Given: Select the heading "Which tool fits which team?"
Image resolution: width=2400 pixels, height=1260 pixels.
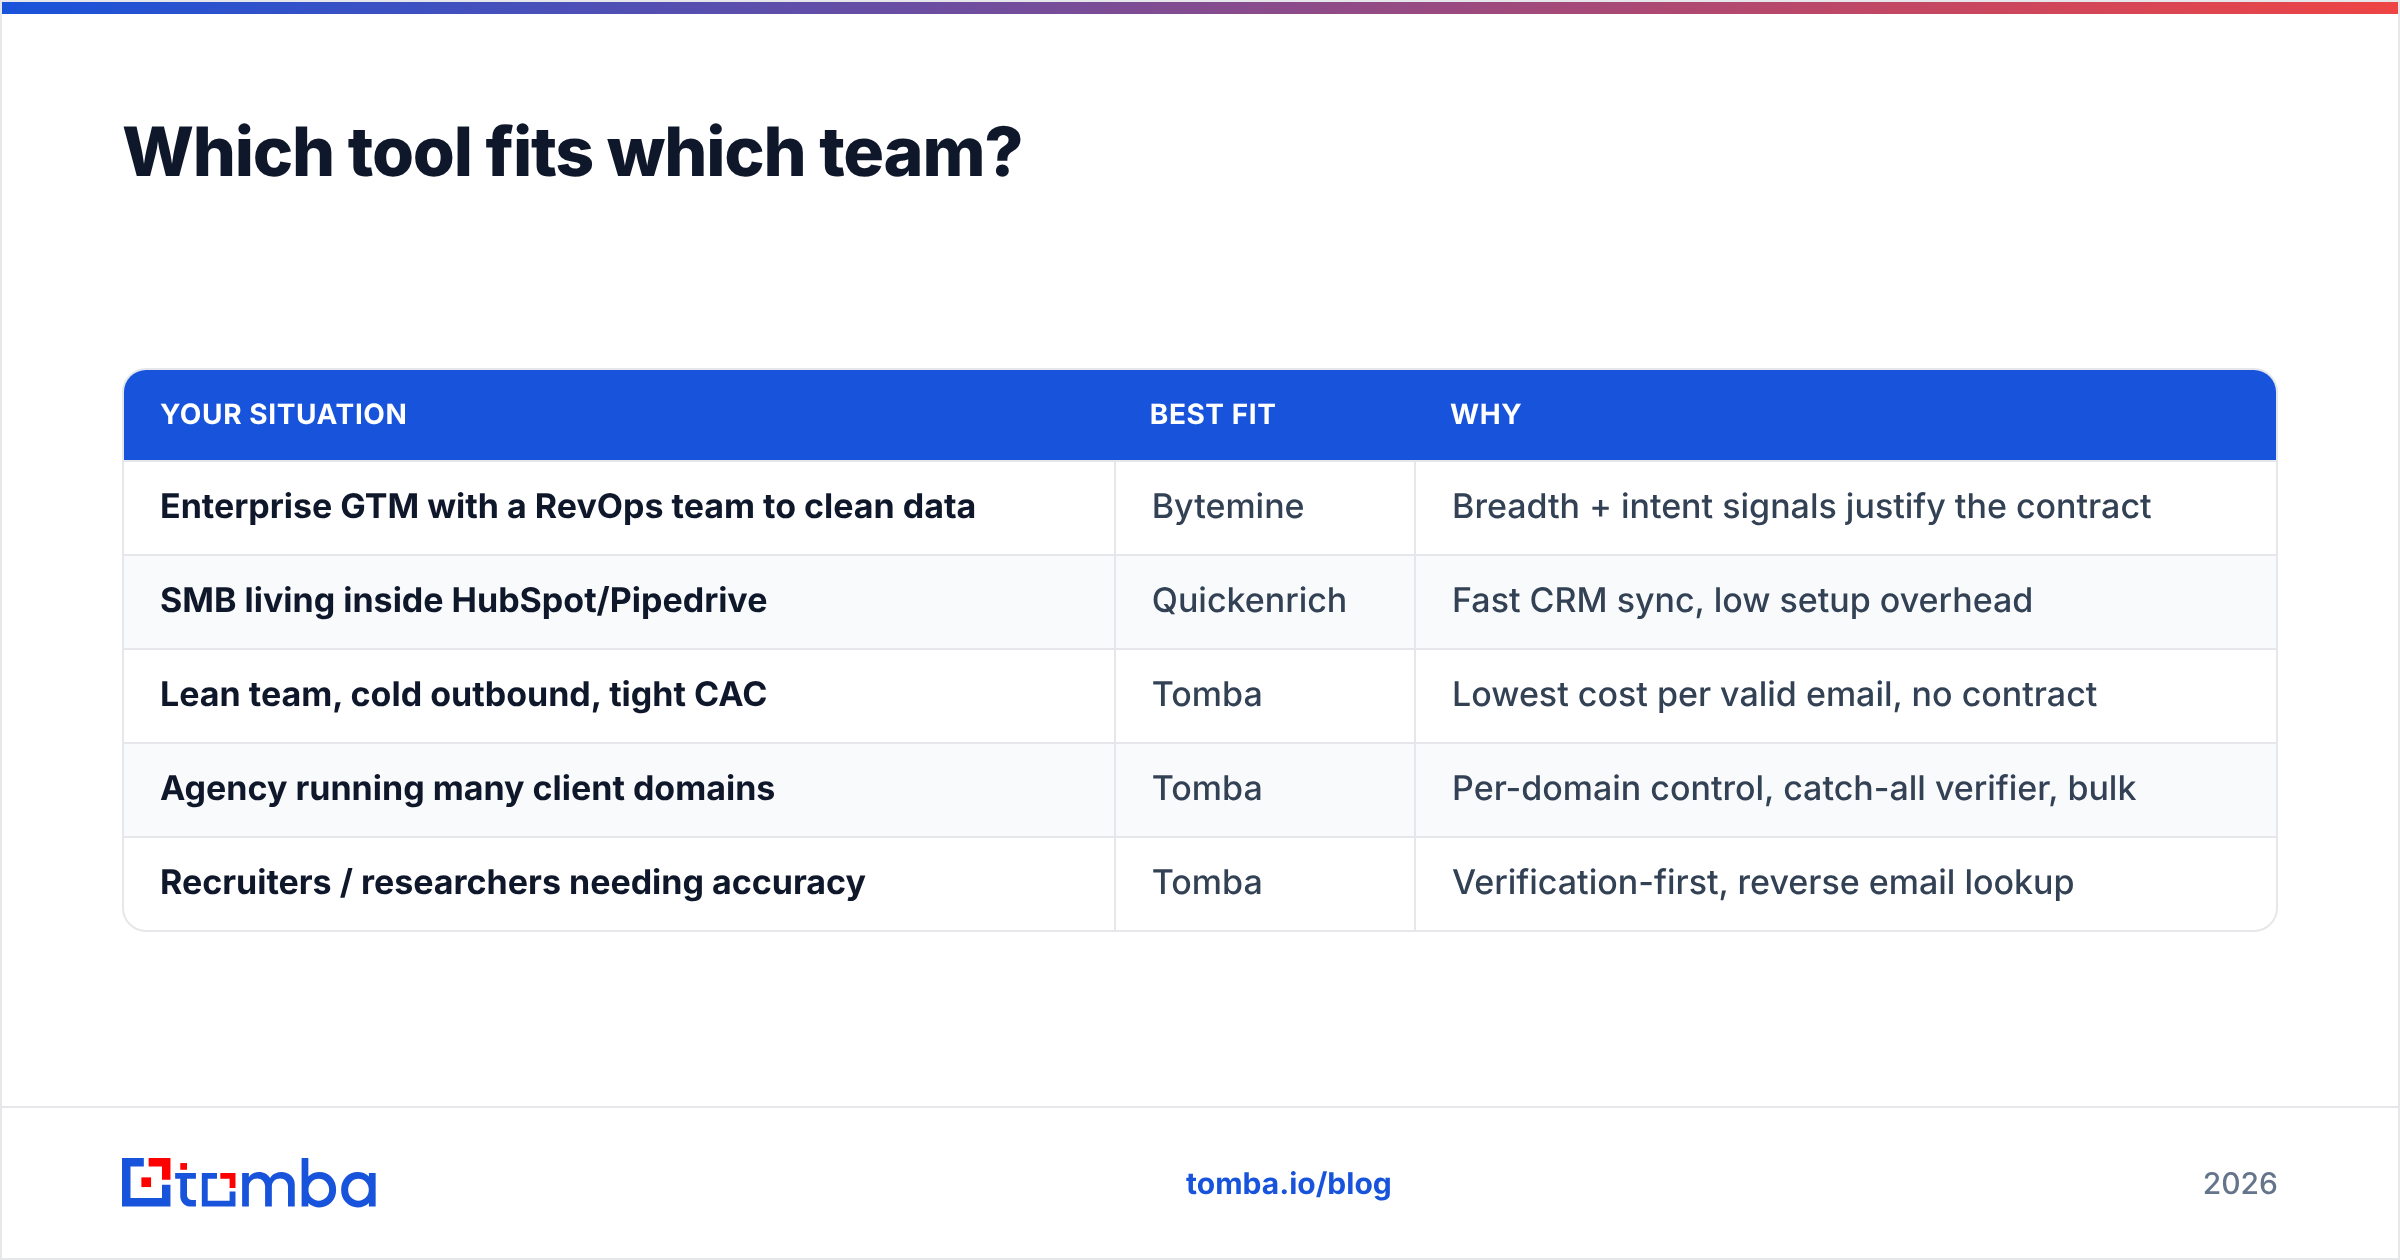Looking at the screenshot, I should [x=572, y=152].
